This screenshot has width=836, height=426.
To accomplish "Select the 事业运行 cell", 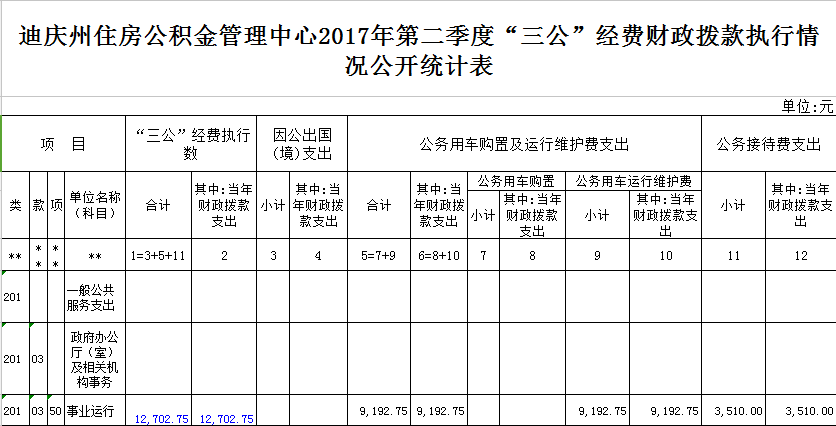I will tap(92, 411).
